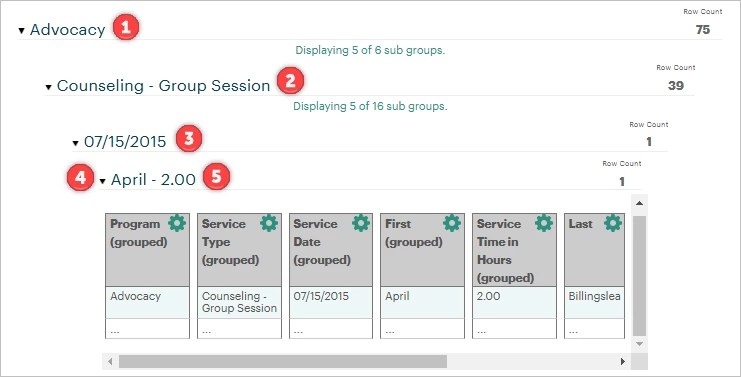Collapse the April - 2.00 group arrow
The image size is (741, 377).
[x=103, y=181]
